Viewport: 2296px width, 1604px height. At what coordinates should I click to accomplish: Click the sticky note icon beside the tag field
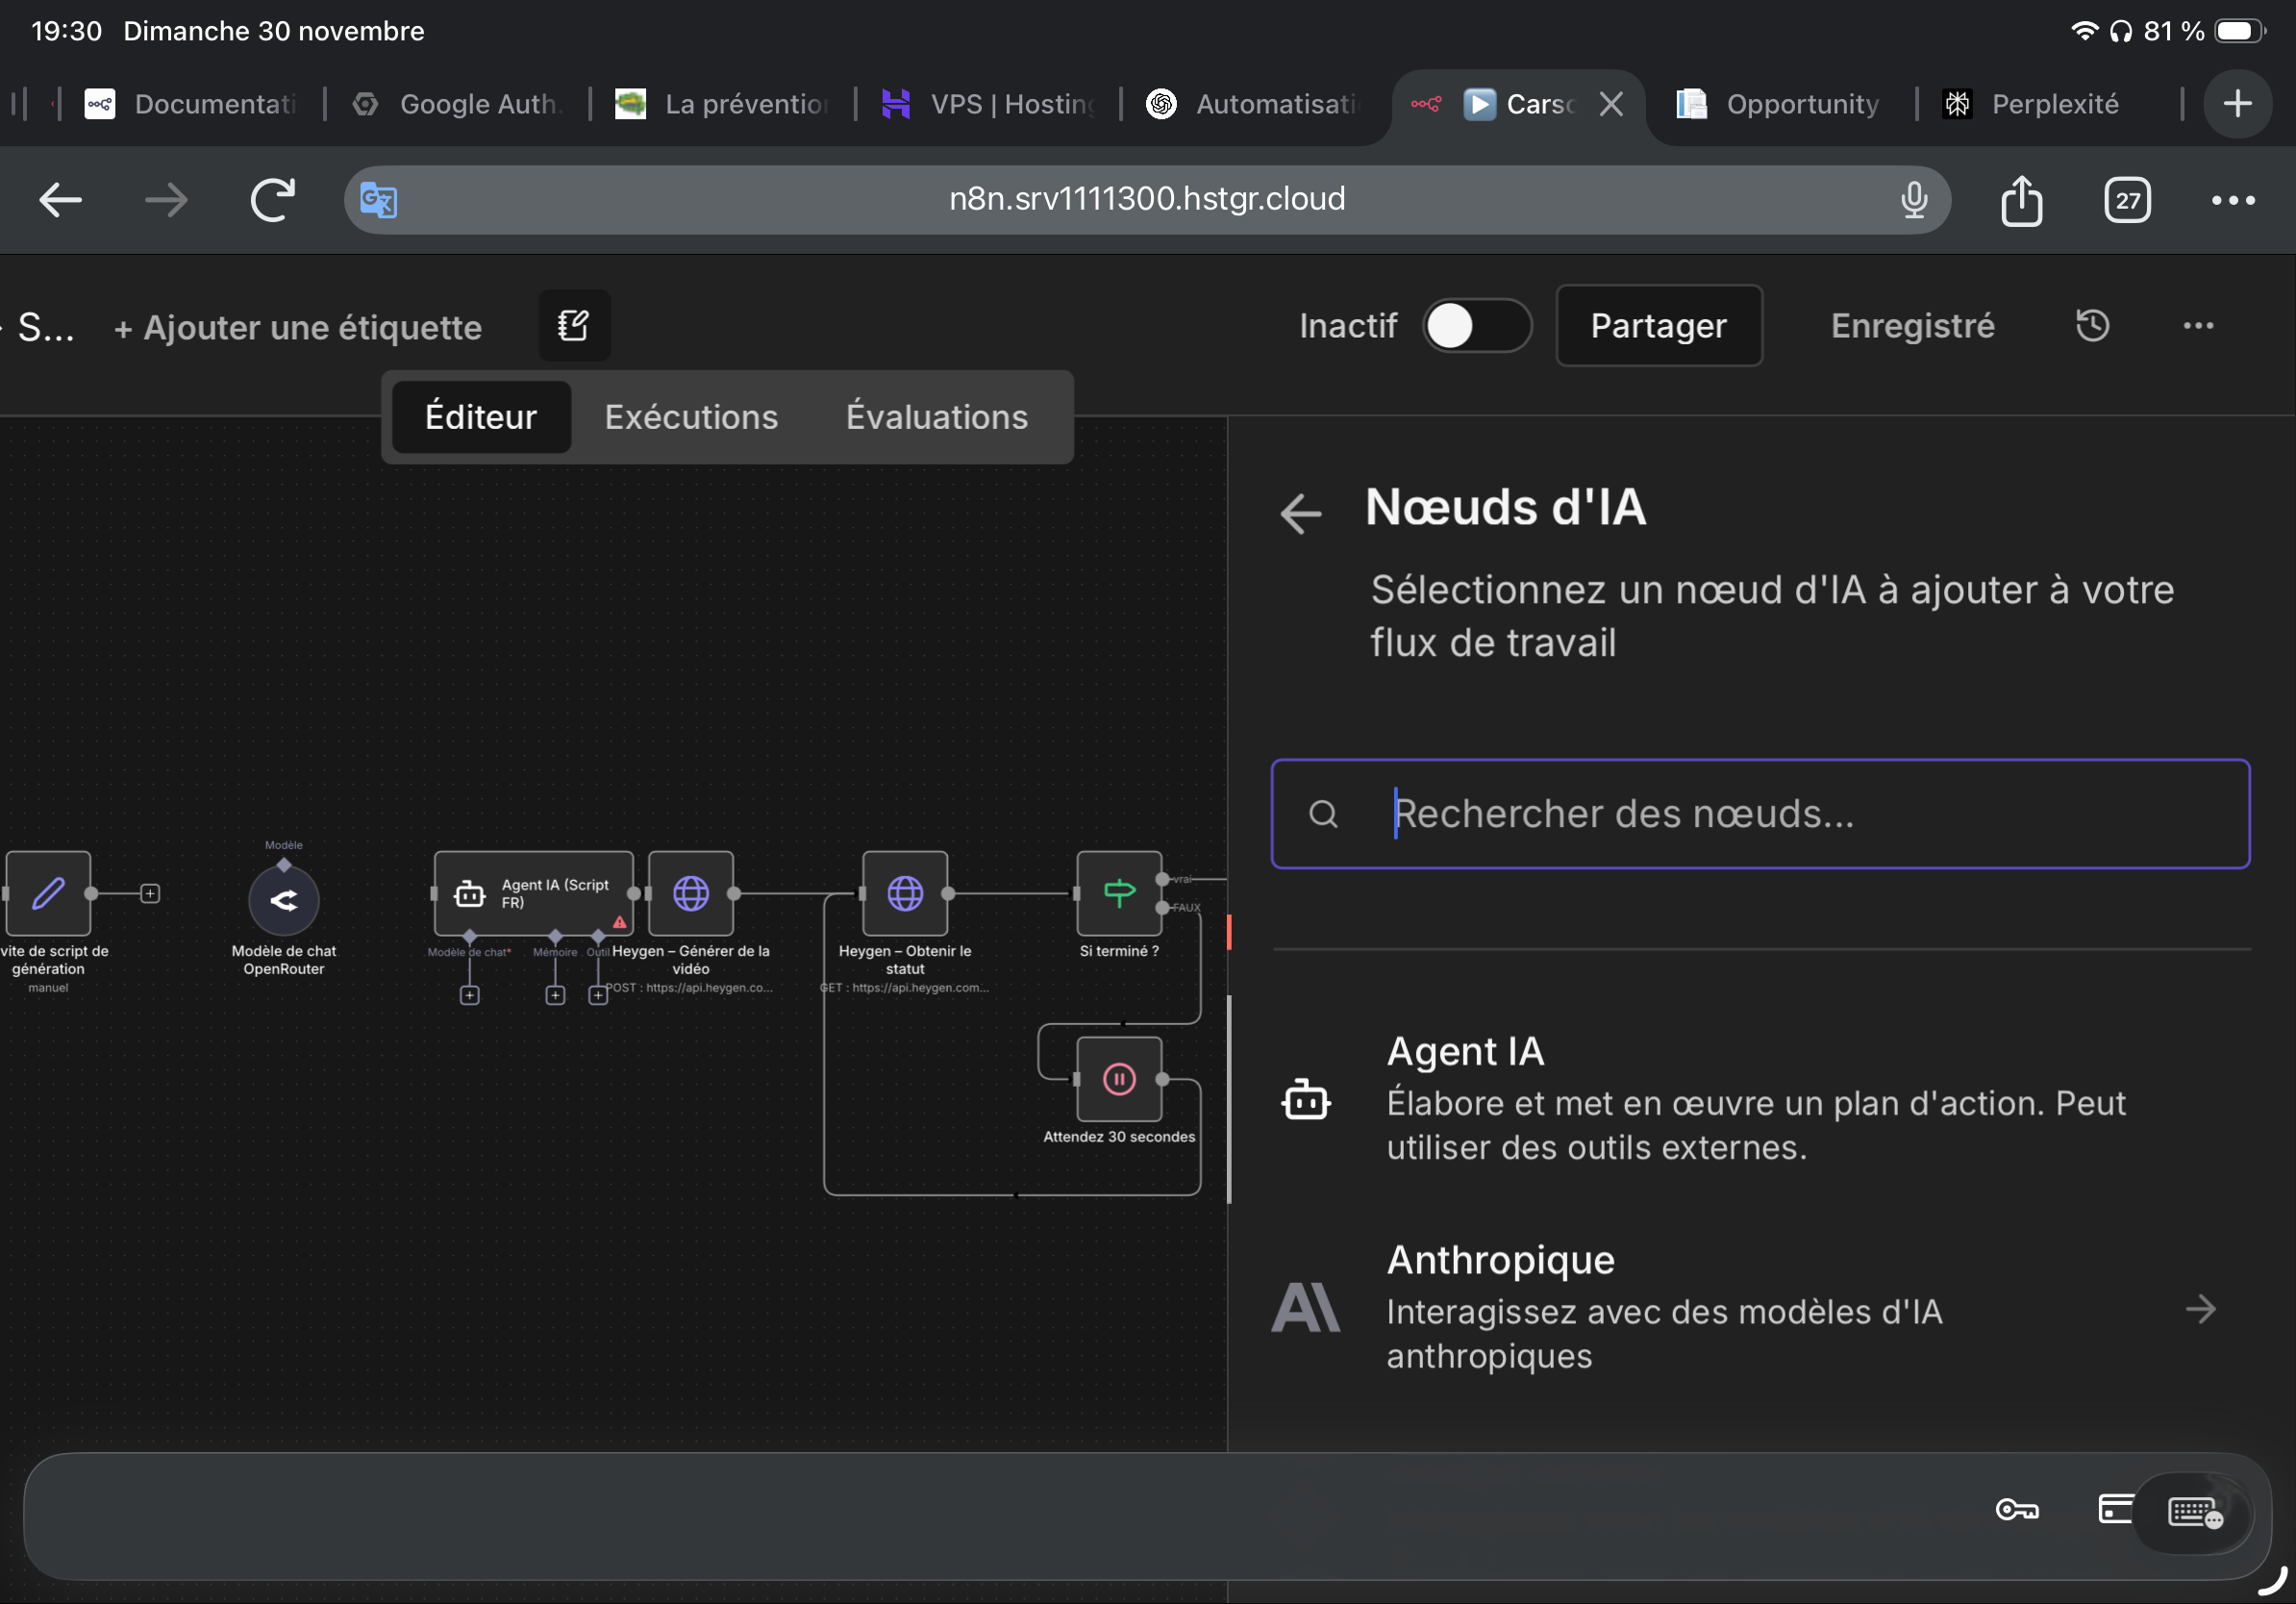click(x=574, y=326)
